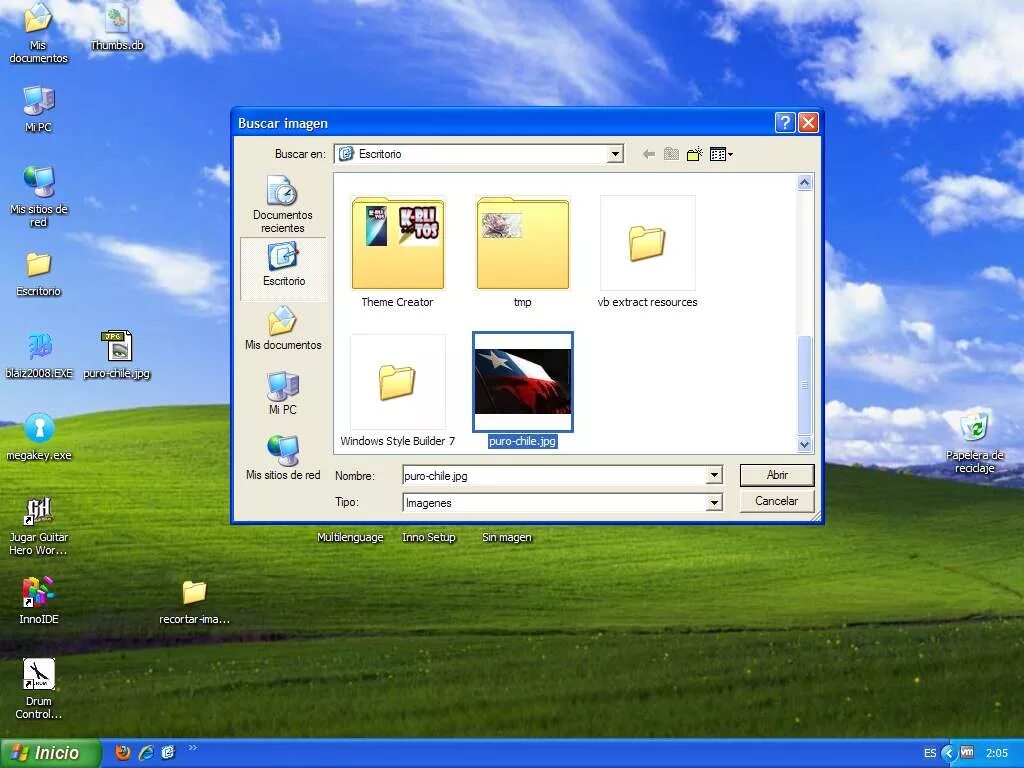This screenshot has width=1024, height=768.
Task: Launch Internet Explorer from quick launch
Action: pos(146,753)
